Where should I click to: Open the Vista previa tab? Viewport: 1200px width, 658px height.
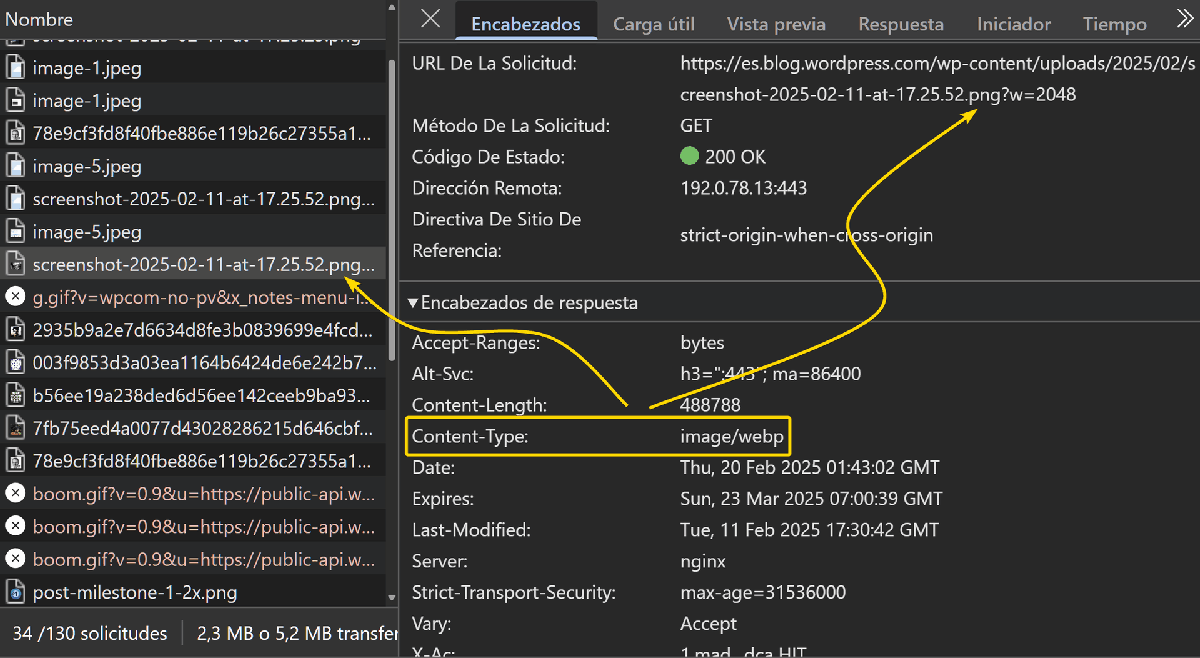[776, 23]
